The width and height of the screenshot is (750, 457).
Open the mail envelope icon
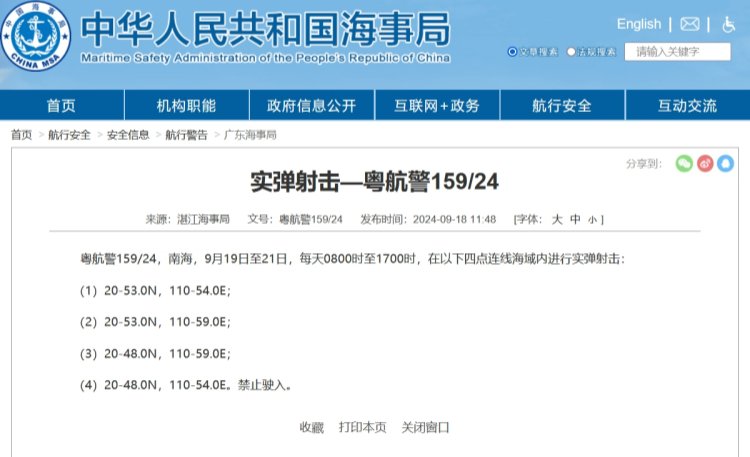pos(690,24)
